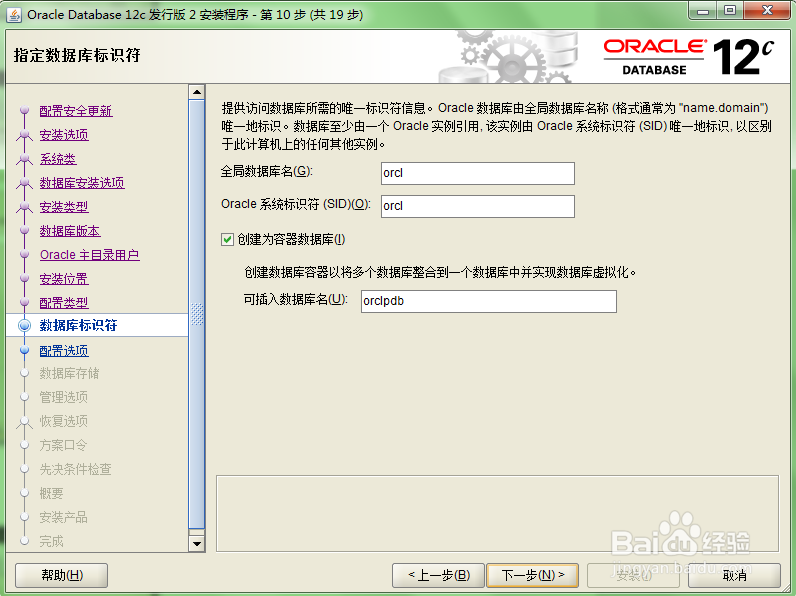Open the 数据库版本 step link
The width and height of the screenshot is (796, 596).
point(70,231)
